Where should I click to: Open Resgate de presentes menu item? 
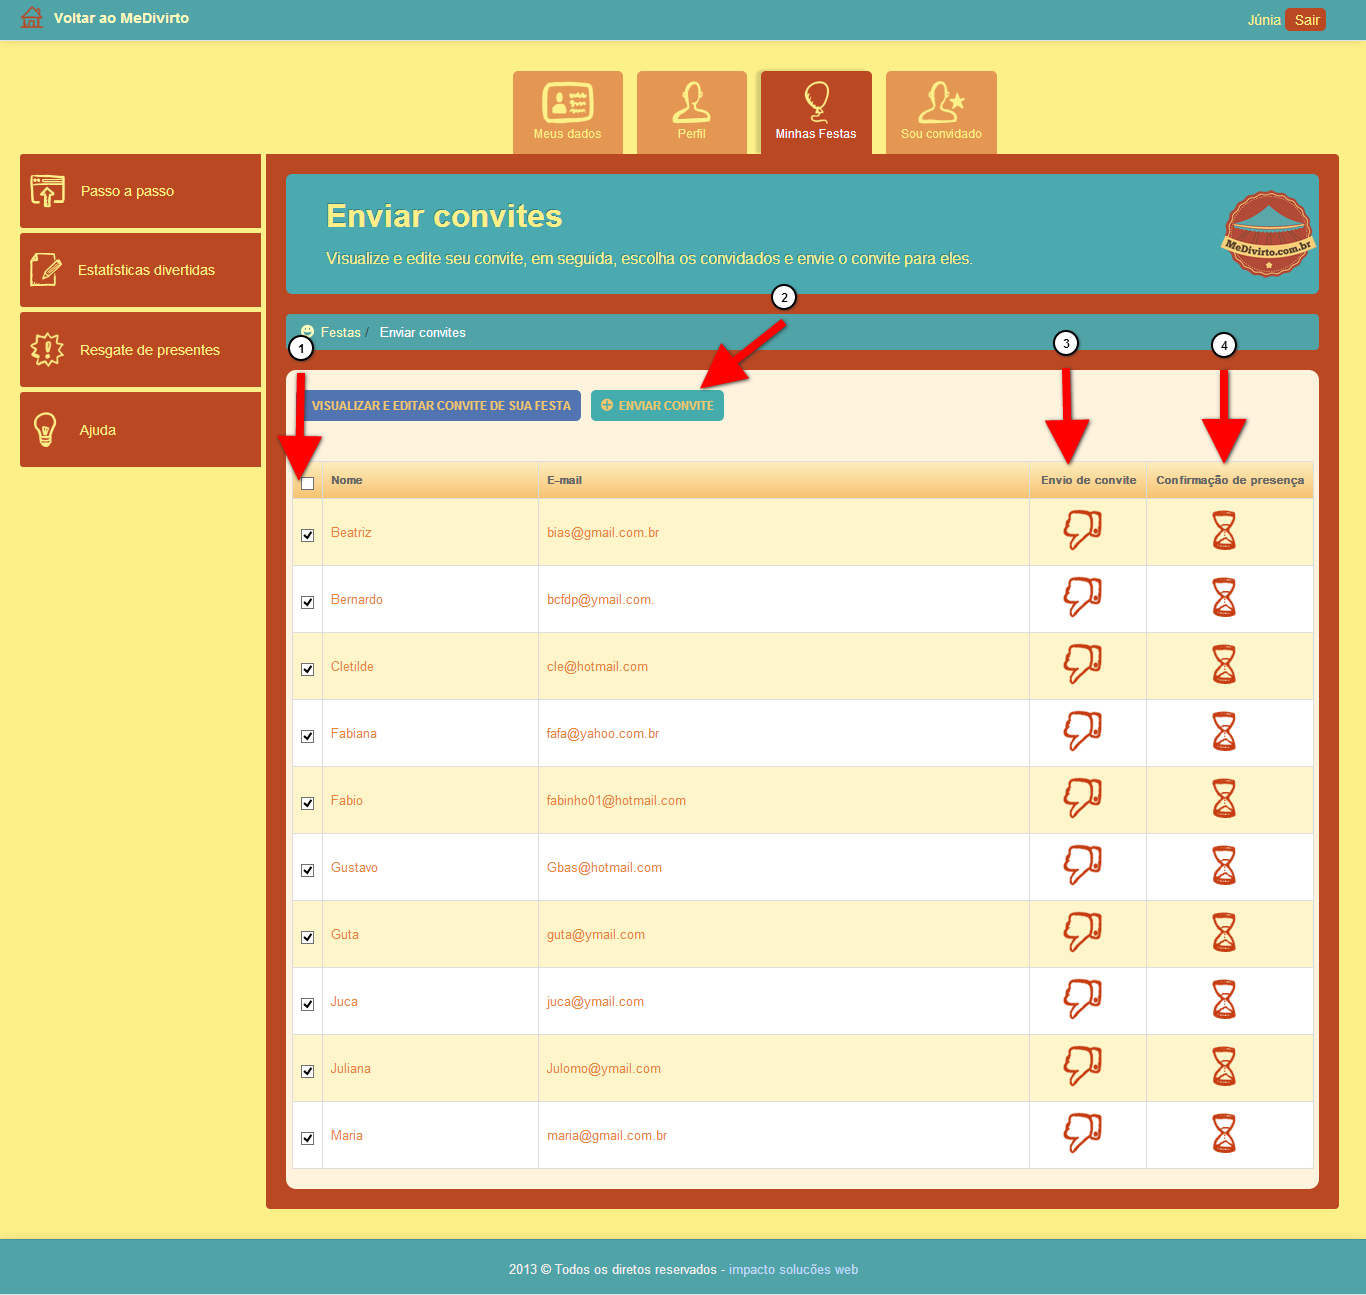[x=140, y=350]
